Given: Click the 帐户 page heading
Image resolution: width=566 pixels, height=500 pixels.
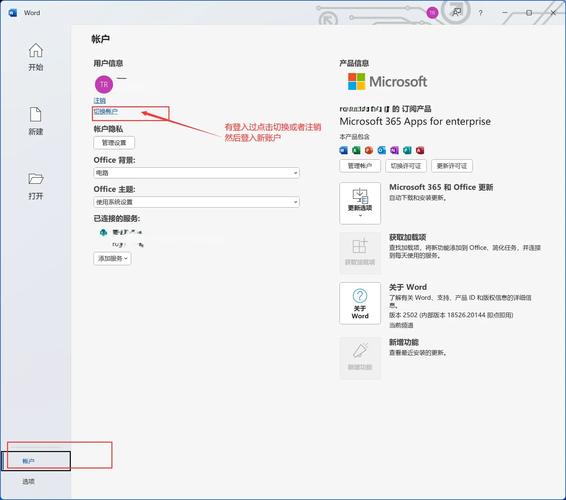Looking at the screenshot, I should tap(100, 39).
